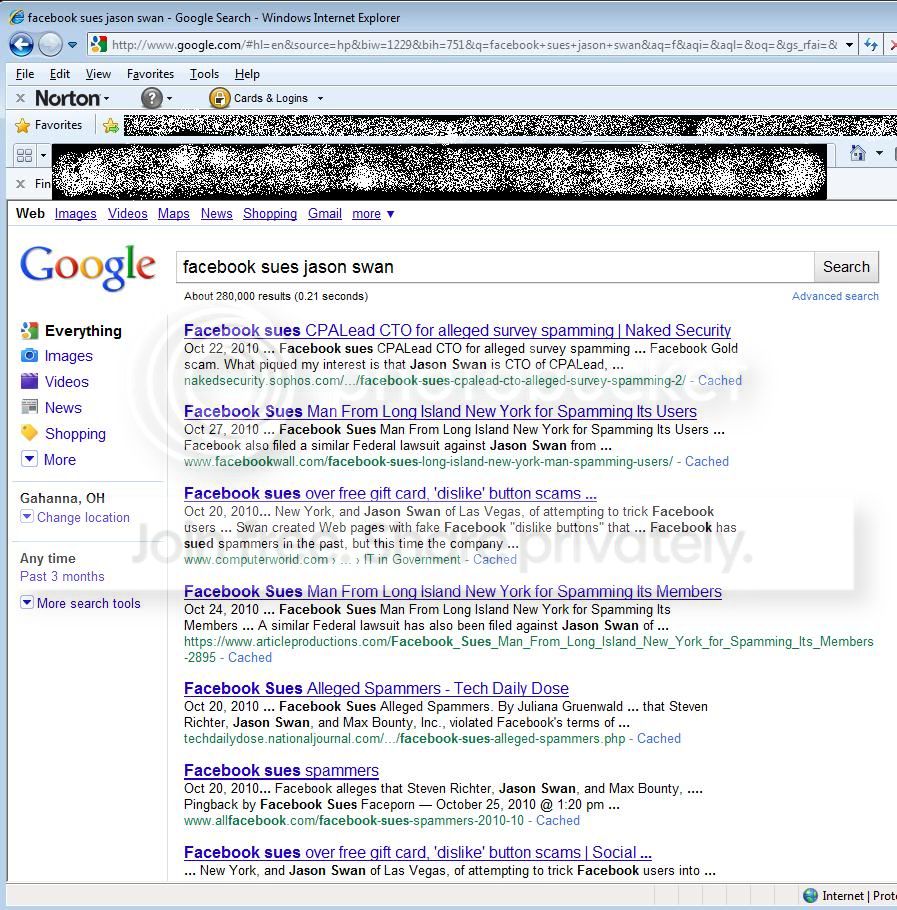Image resolution: width=897 pixels, height=910 pixels.
Task: Open the Favorites menu
Action: click(150, 74)
